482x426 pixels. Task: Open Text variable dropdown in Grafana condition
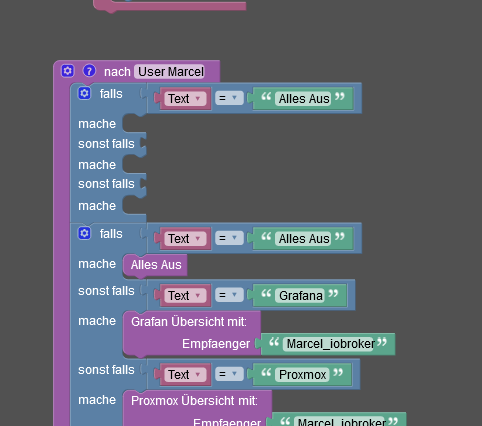(185, 296)
